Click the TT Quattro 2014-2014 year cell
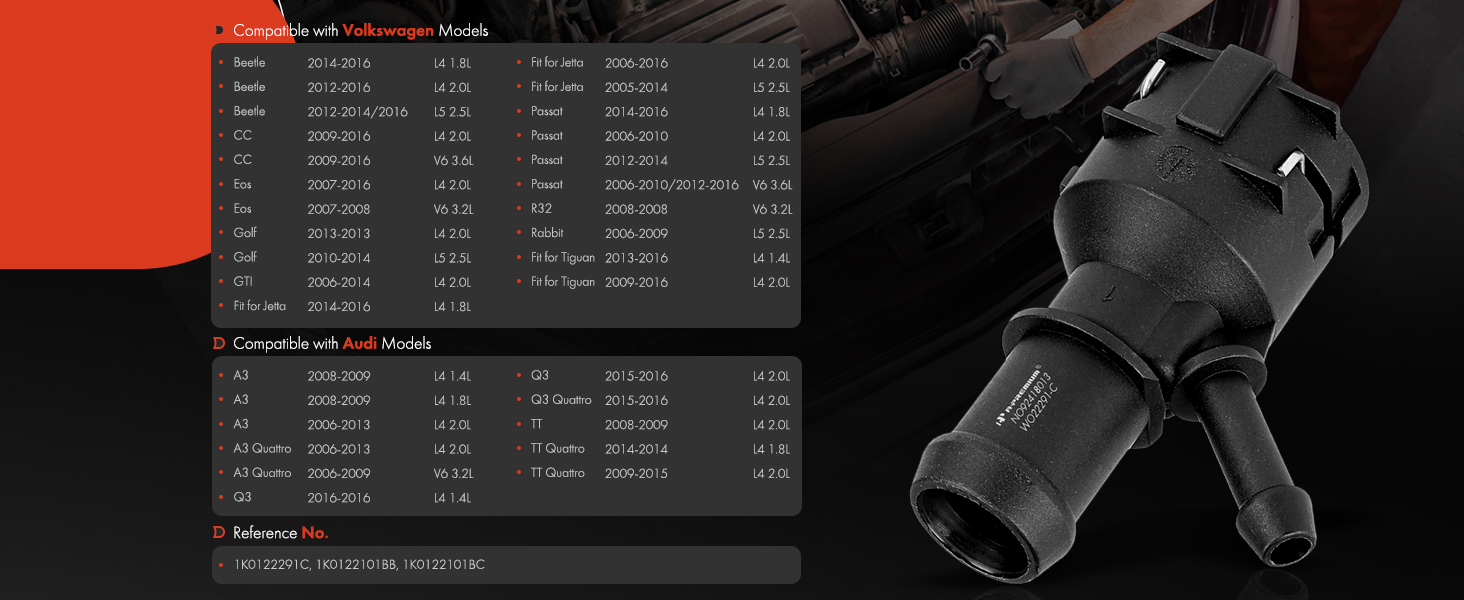Image resolution: width=1464 pixels, height=600 pixels. [636, 449]
